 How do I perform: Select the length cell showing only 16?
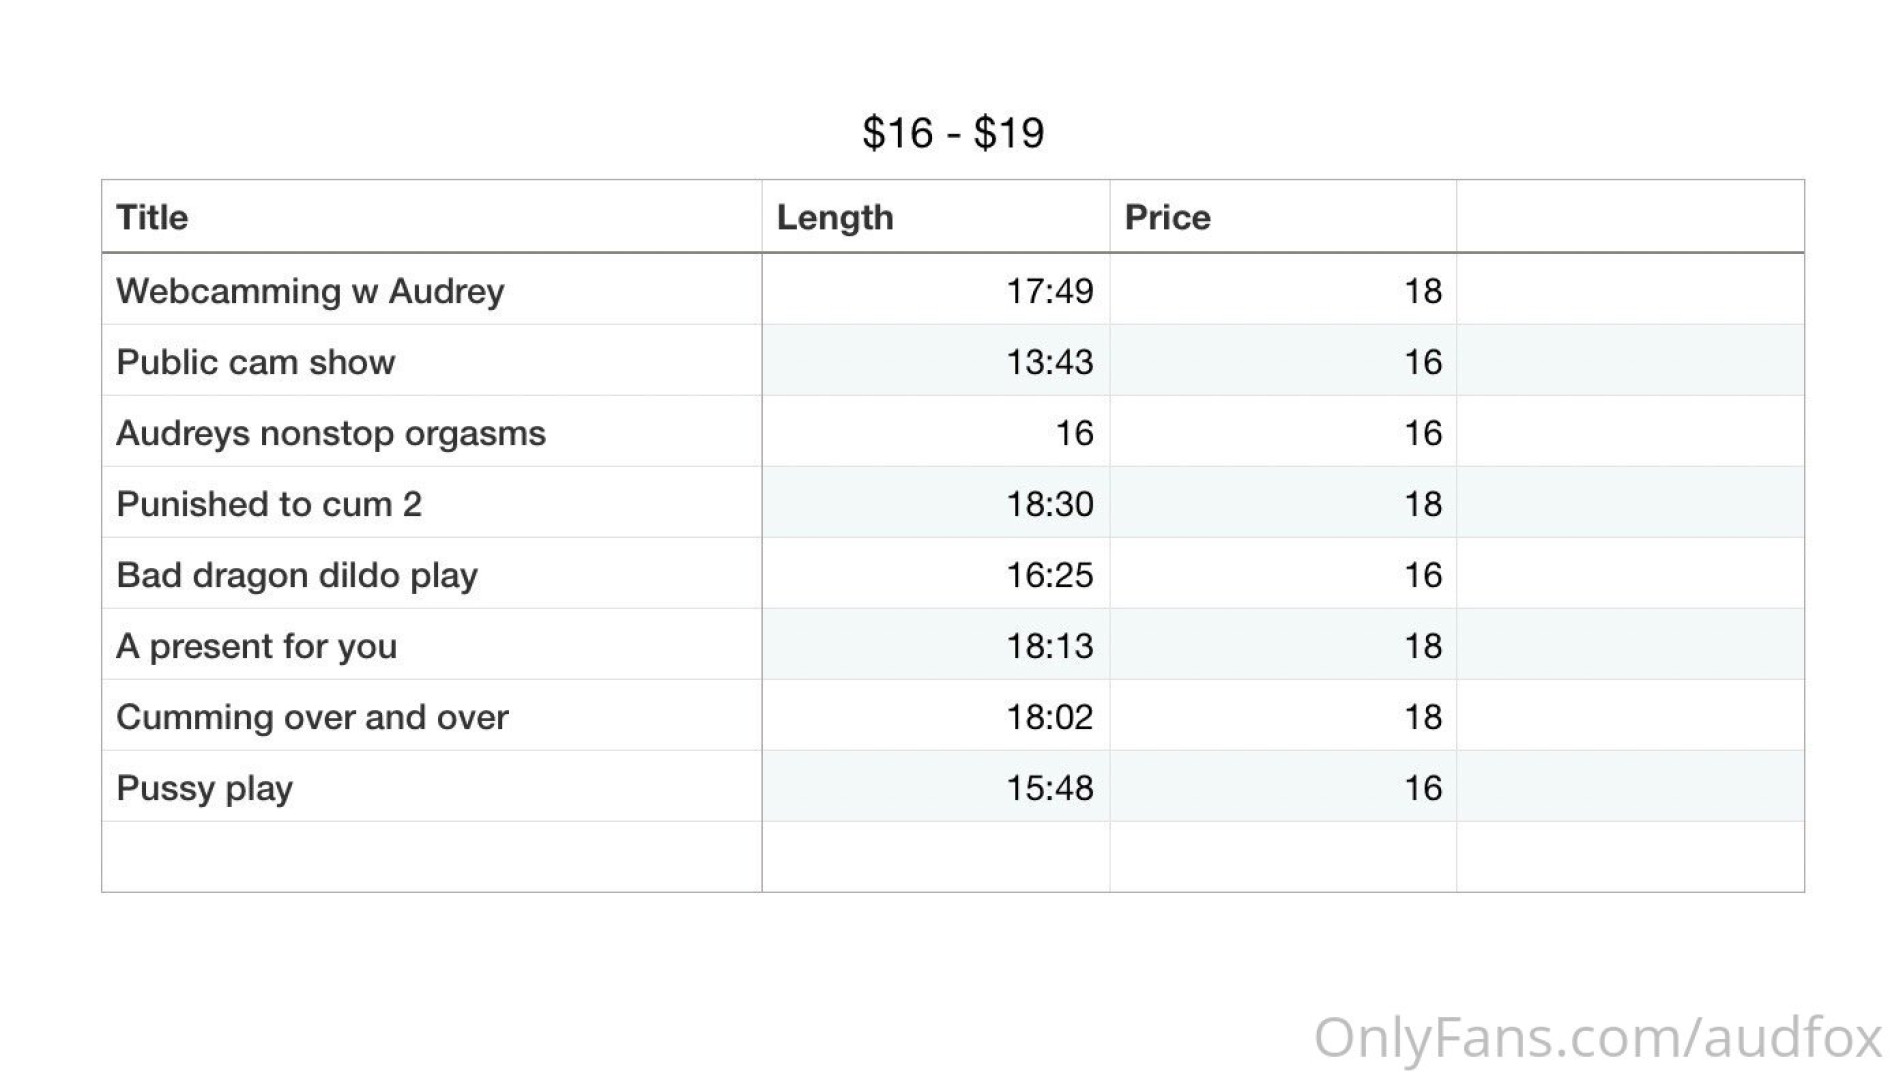pyautogui.click(x=1074, y=433)
